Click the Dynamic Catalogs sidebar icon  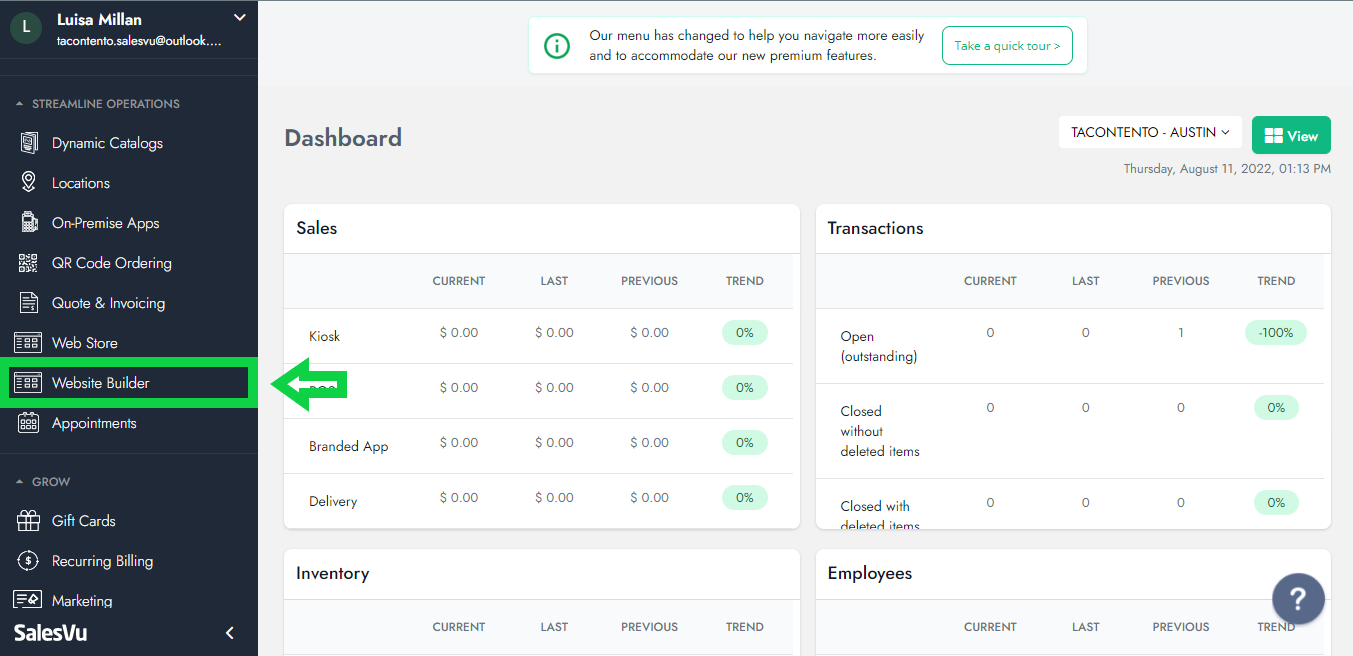pos(29,143)
